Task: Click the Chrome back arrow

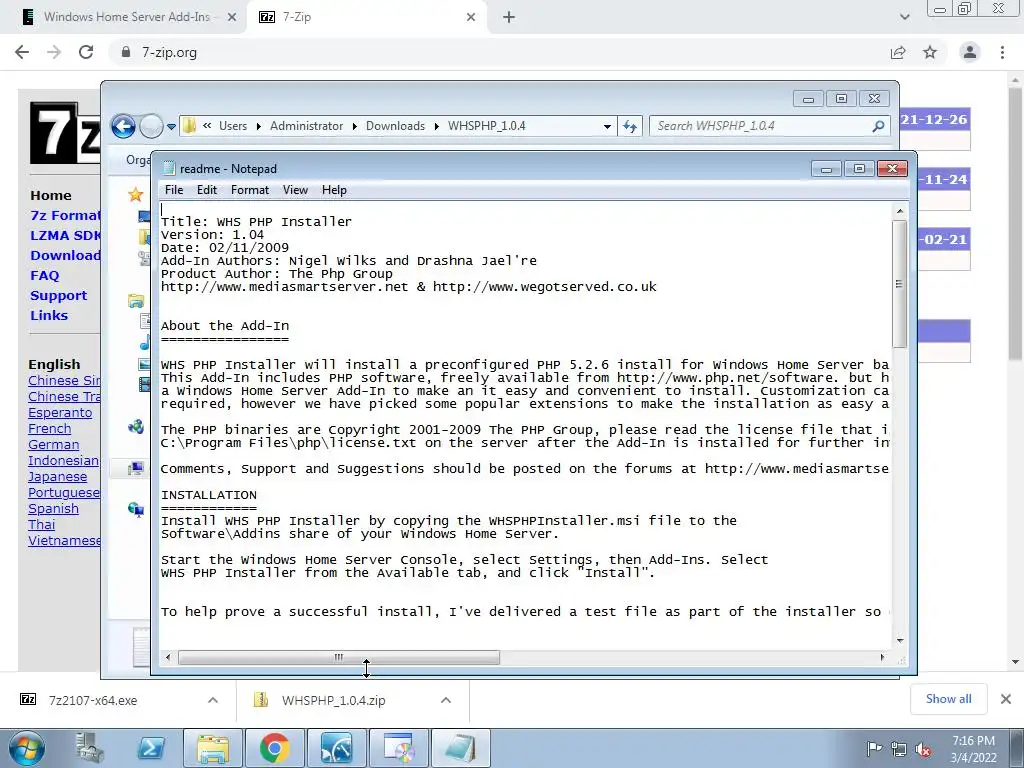Action: pyautogui.click(x=22, y=52)
